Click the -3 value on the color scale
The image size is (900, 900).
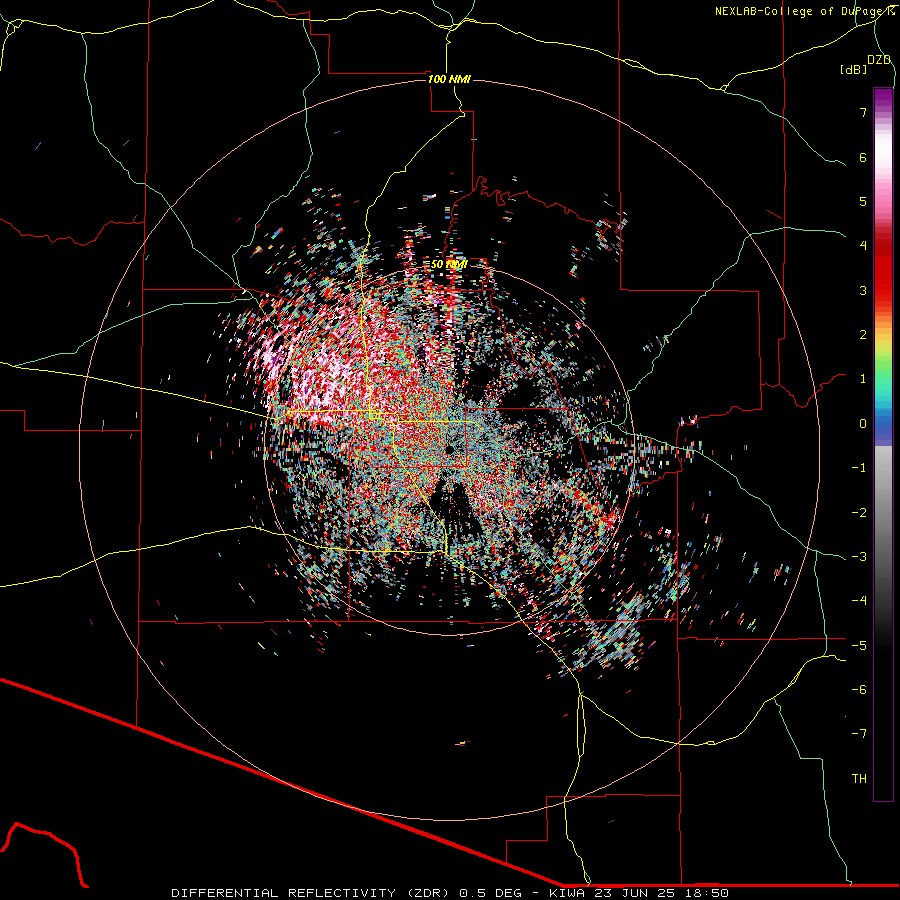[x=859, y=557]
